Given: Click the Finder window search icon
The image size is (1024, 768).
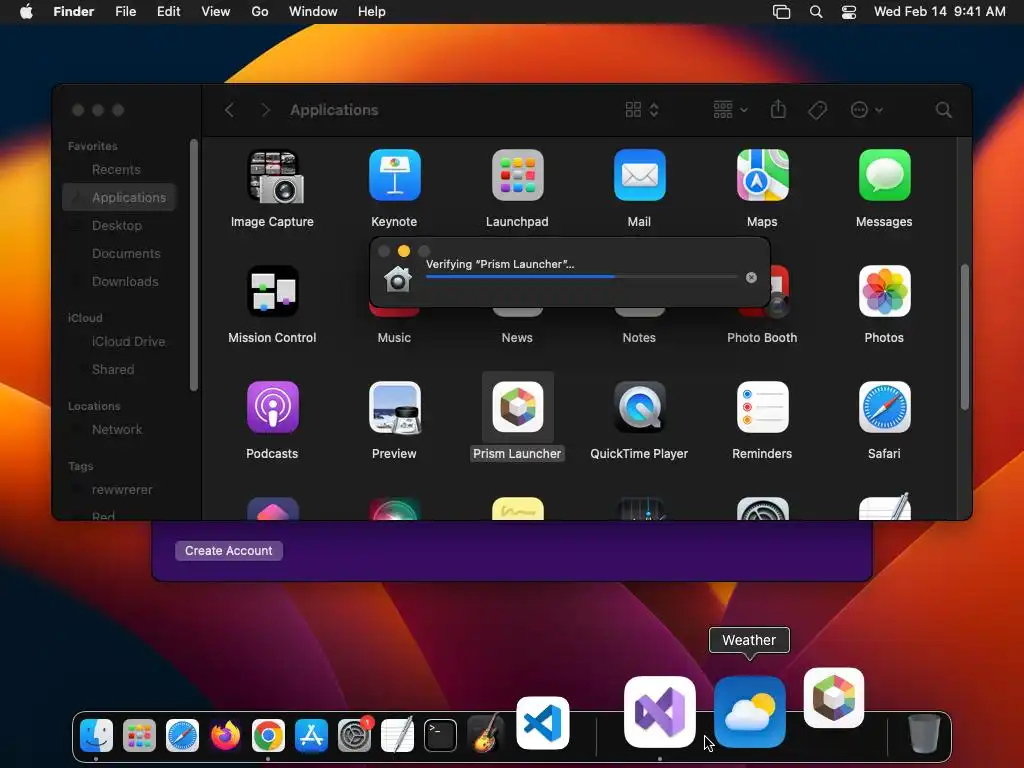Looking at the screenshot, I should [943, 110].
